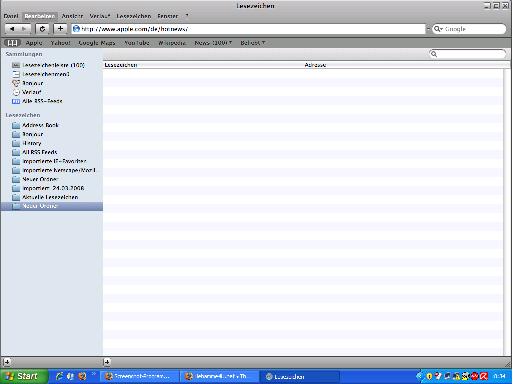Open the Datei menu
The height and width of the screenshot is (384, 514).
pyautogui.click(x=11, y=16)
